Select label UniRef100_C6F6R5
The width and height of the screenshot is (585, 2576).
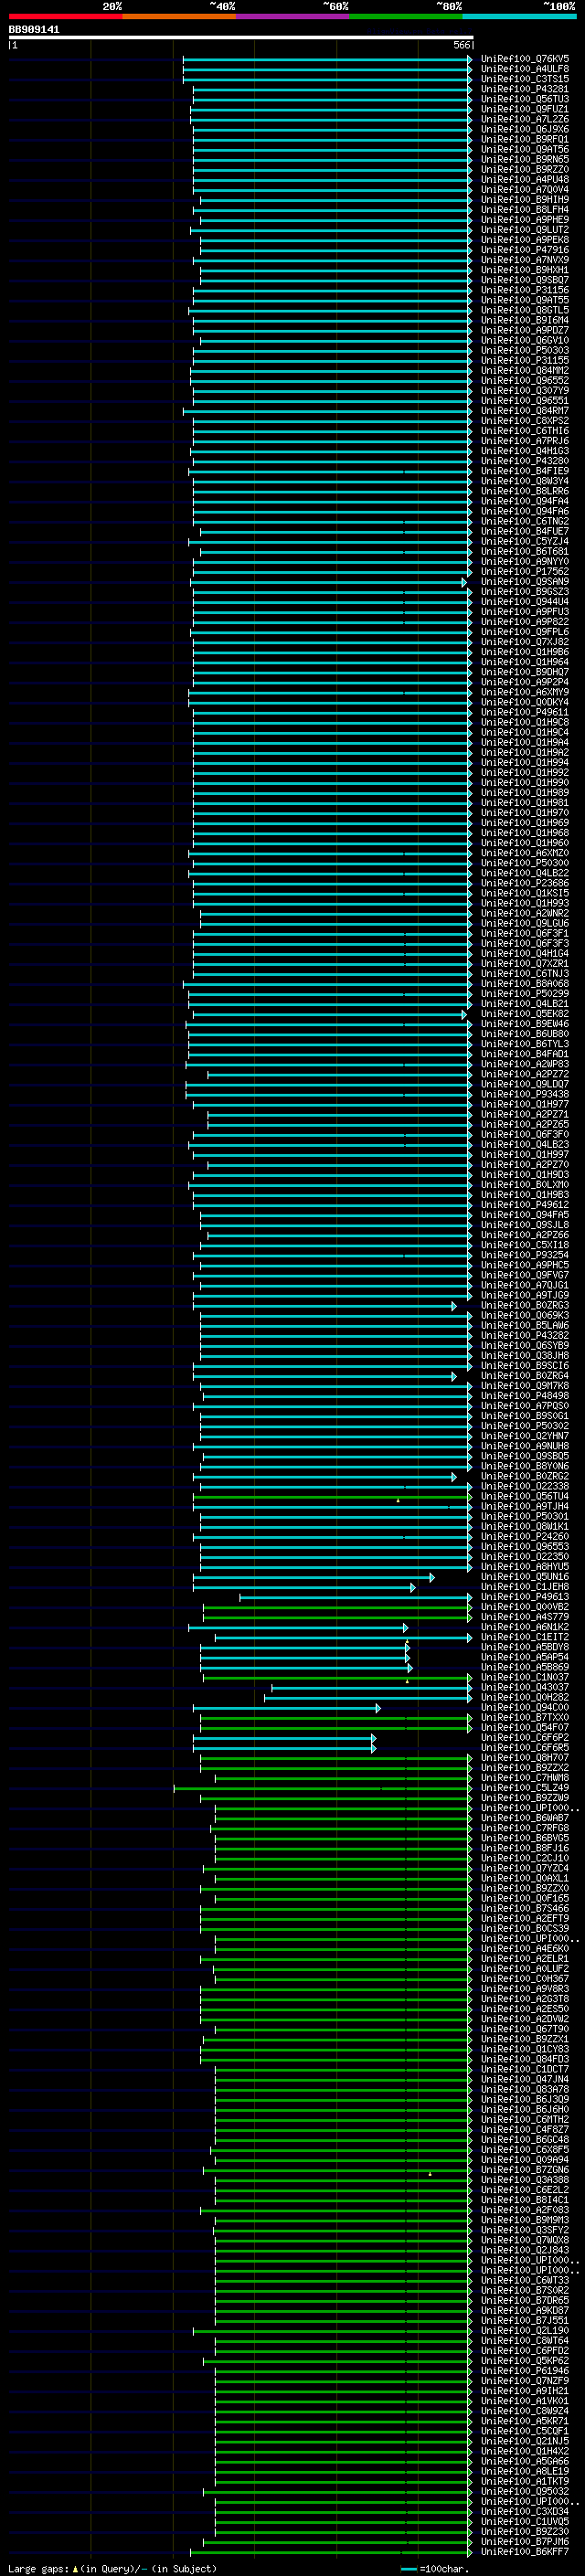525,1747
